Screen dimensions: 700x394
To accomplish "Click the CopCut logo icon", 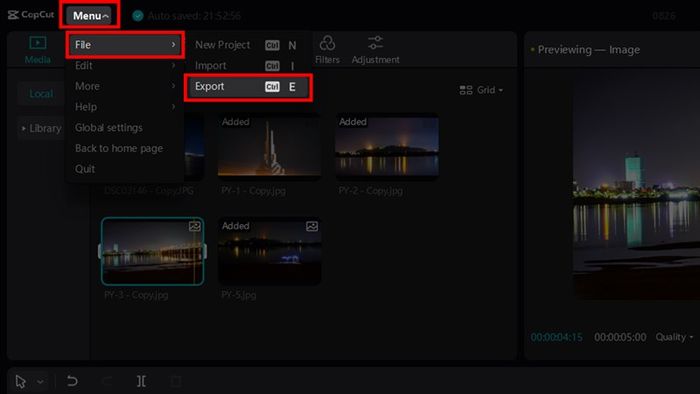I will [13, 15].
